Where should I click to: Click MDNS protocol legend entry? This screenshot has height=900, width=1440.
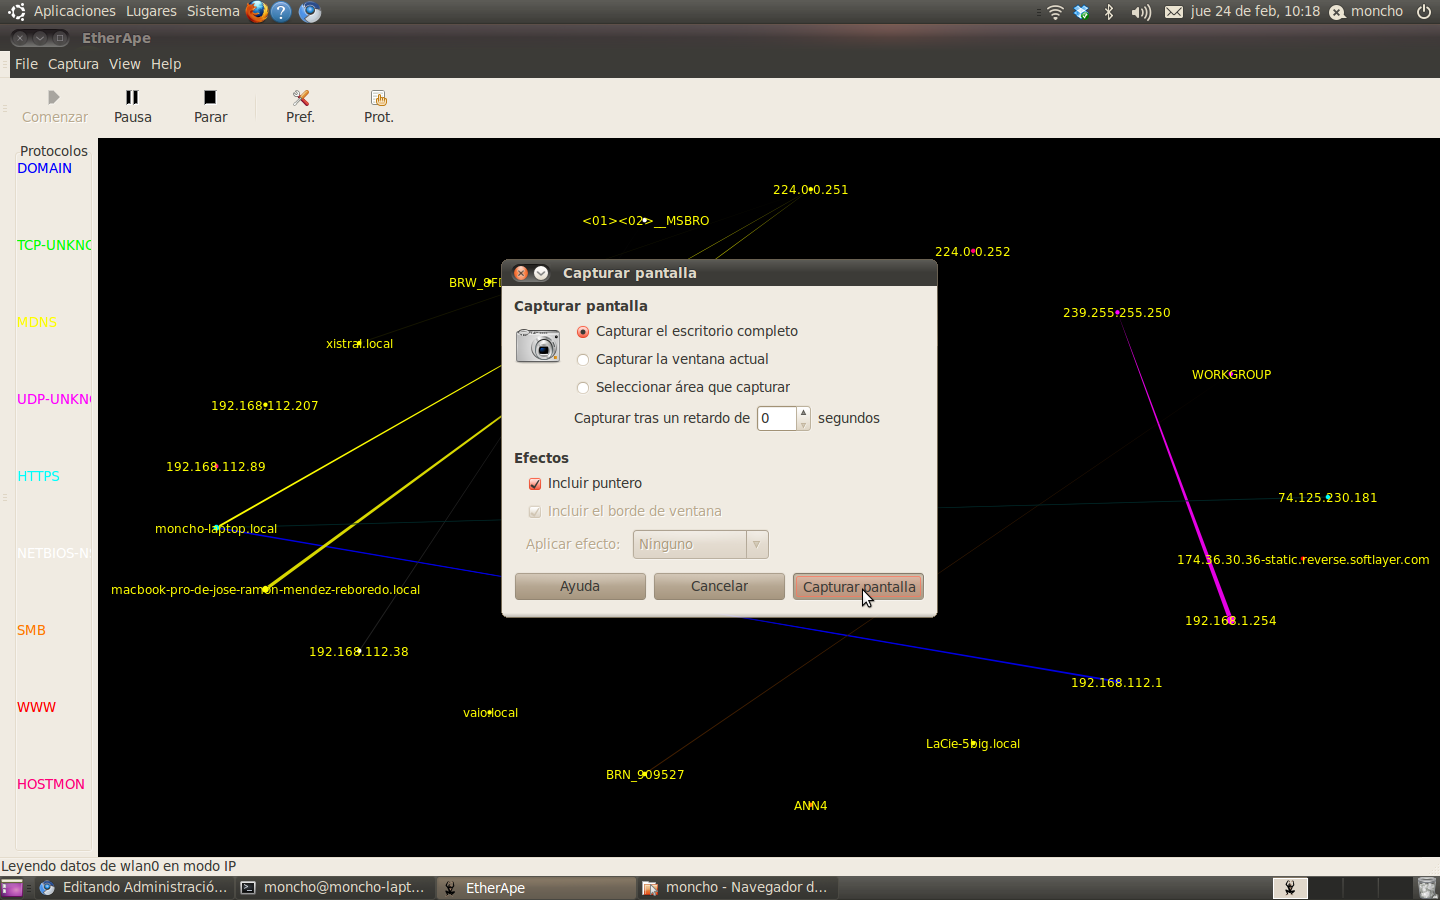(36, 322)
